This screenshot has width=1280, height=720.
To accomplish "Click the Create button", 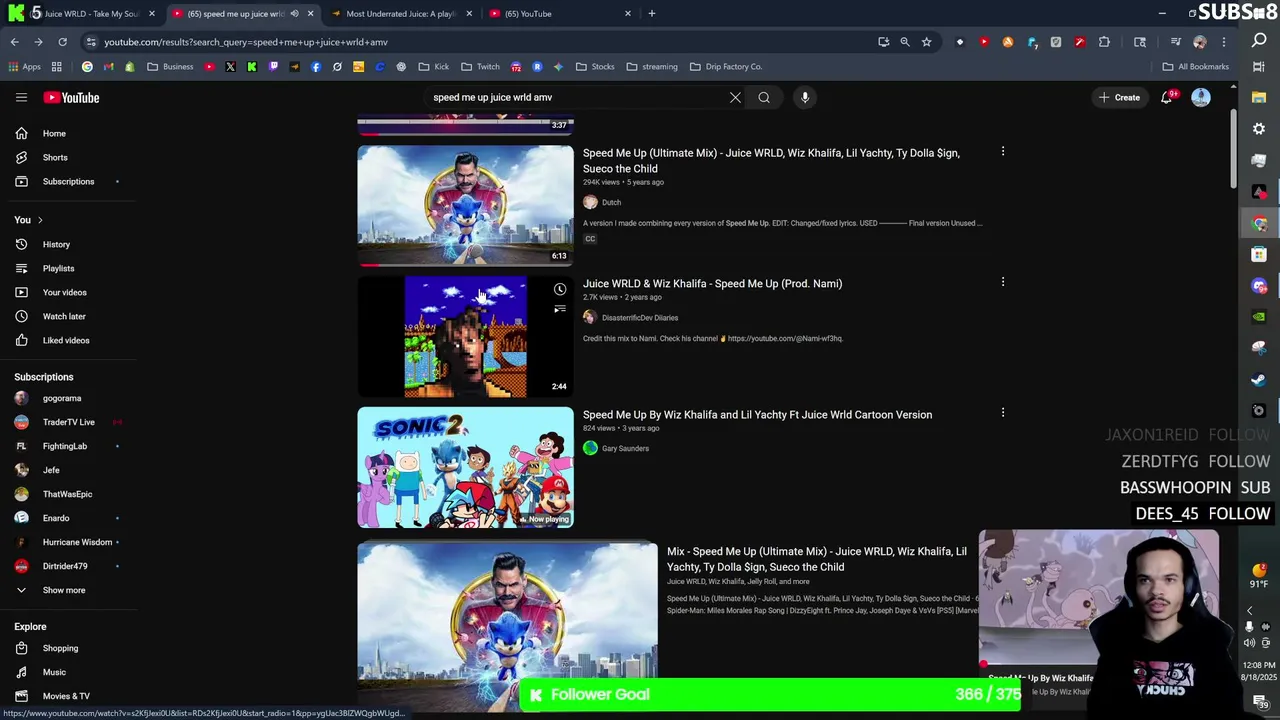I will pos(1119,97).
